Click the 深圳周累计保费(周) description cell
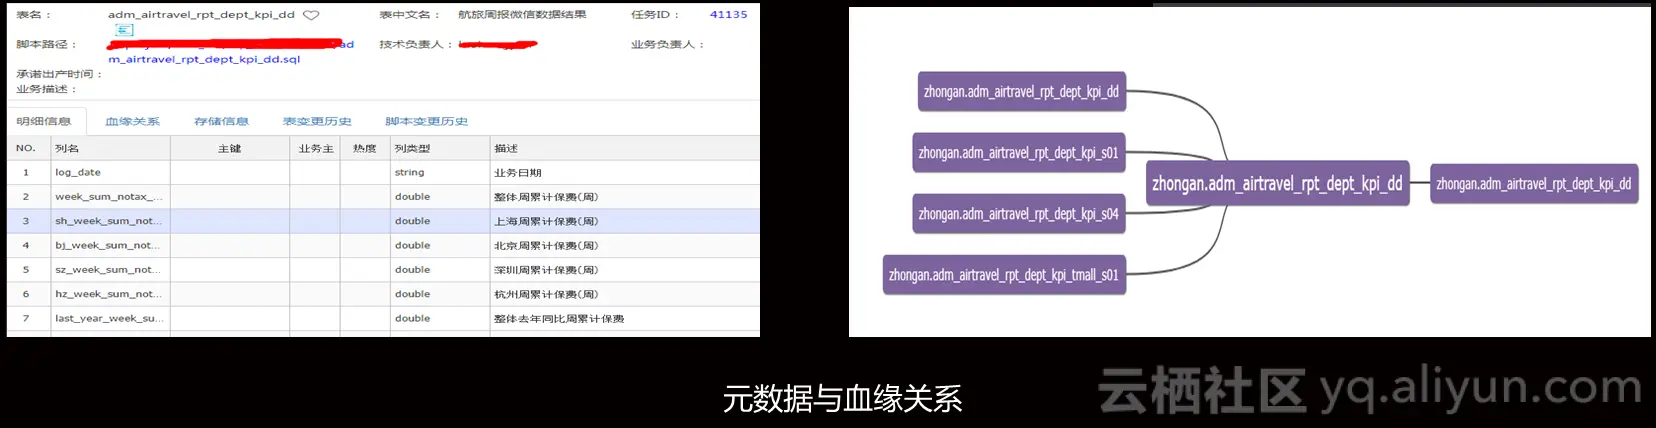Screen dimensions: 1656x428 625,270
